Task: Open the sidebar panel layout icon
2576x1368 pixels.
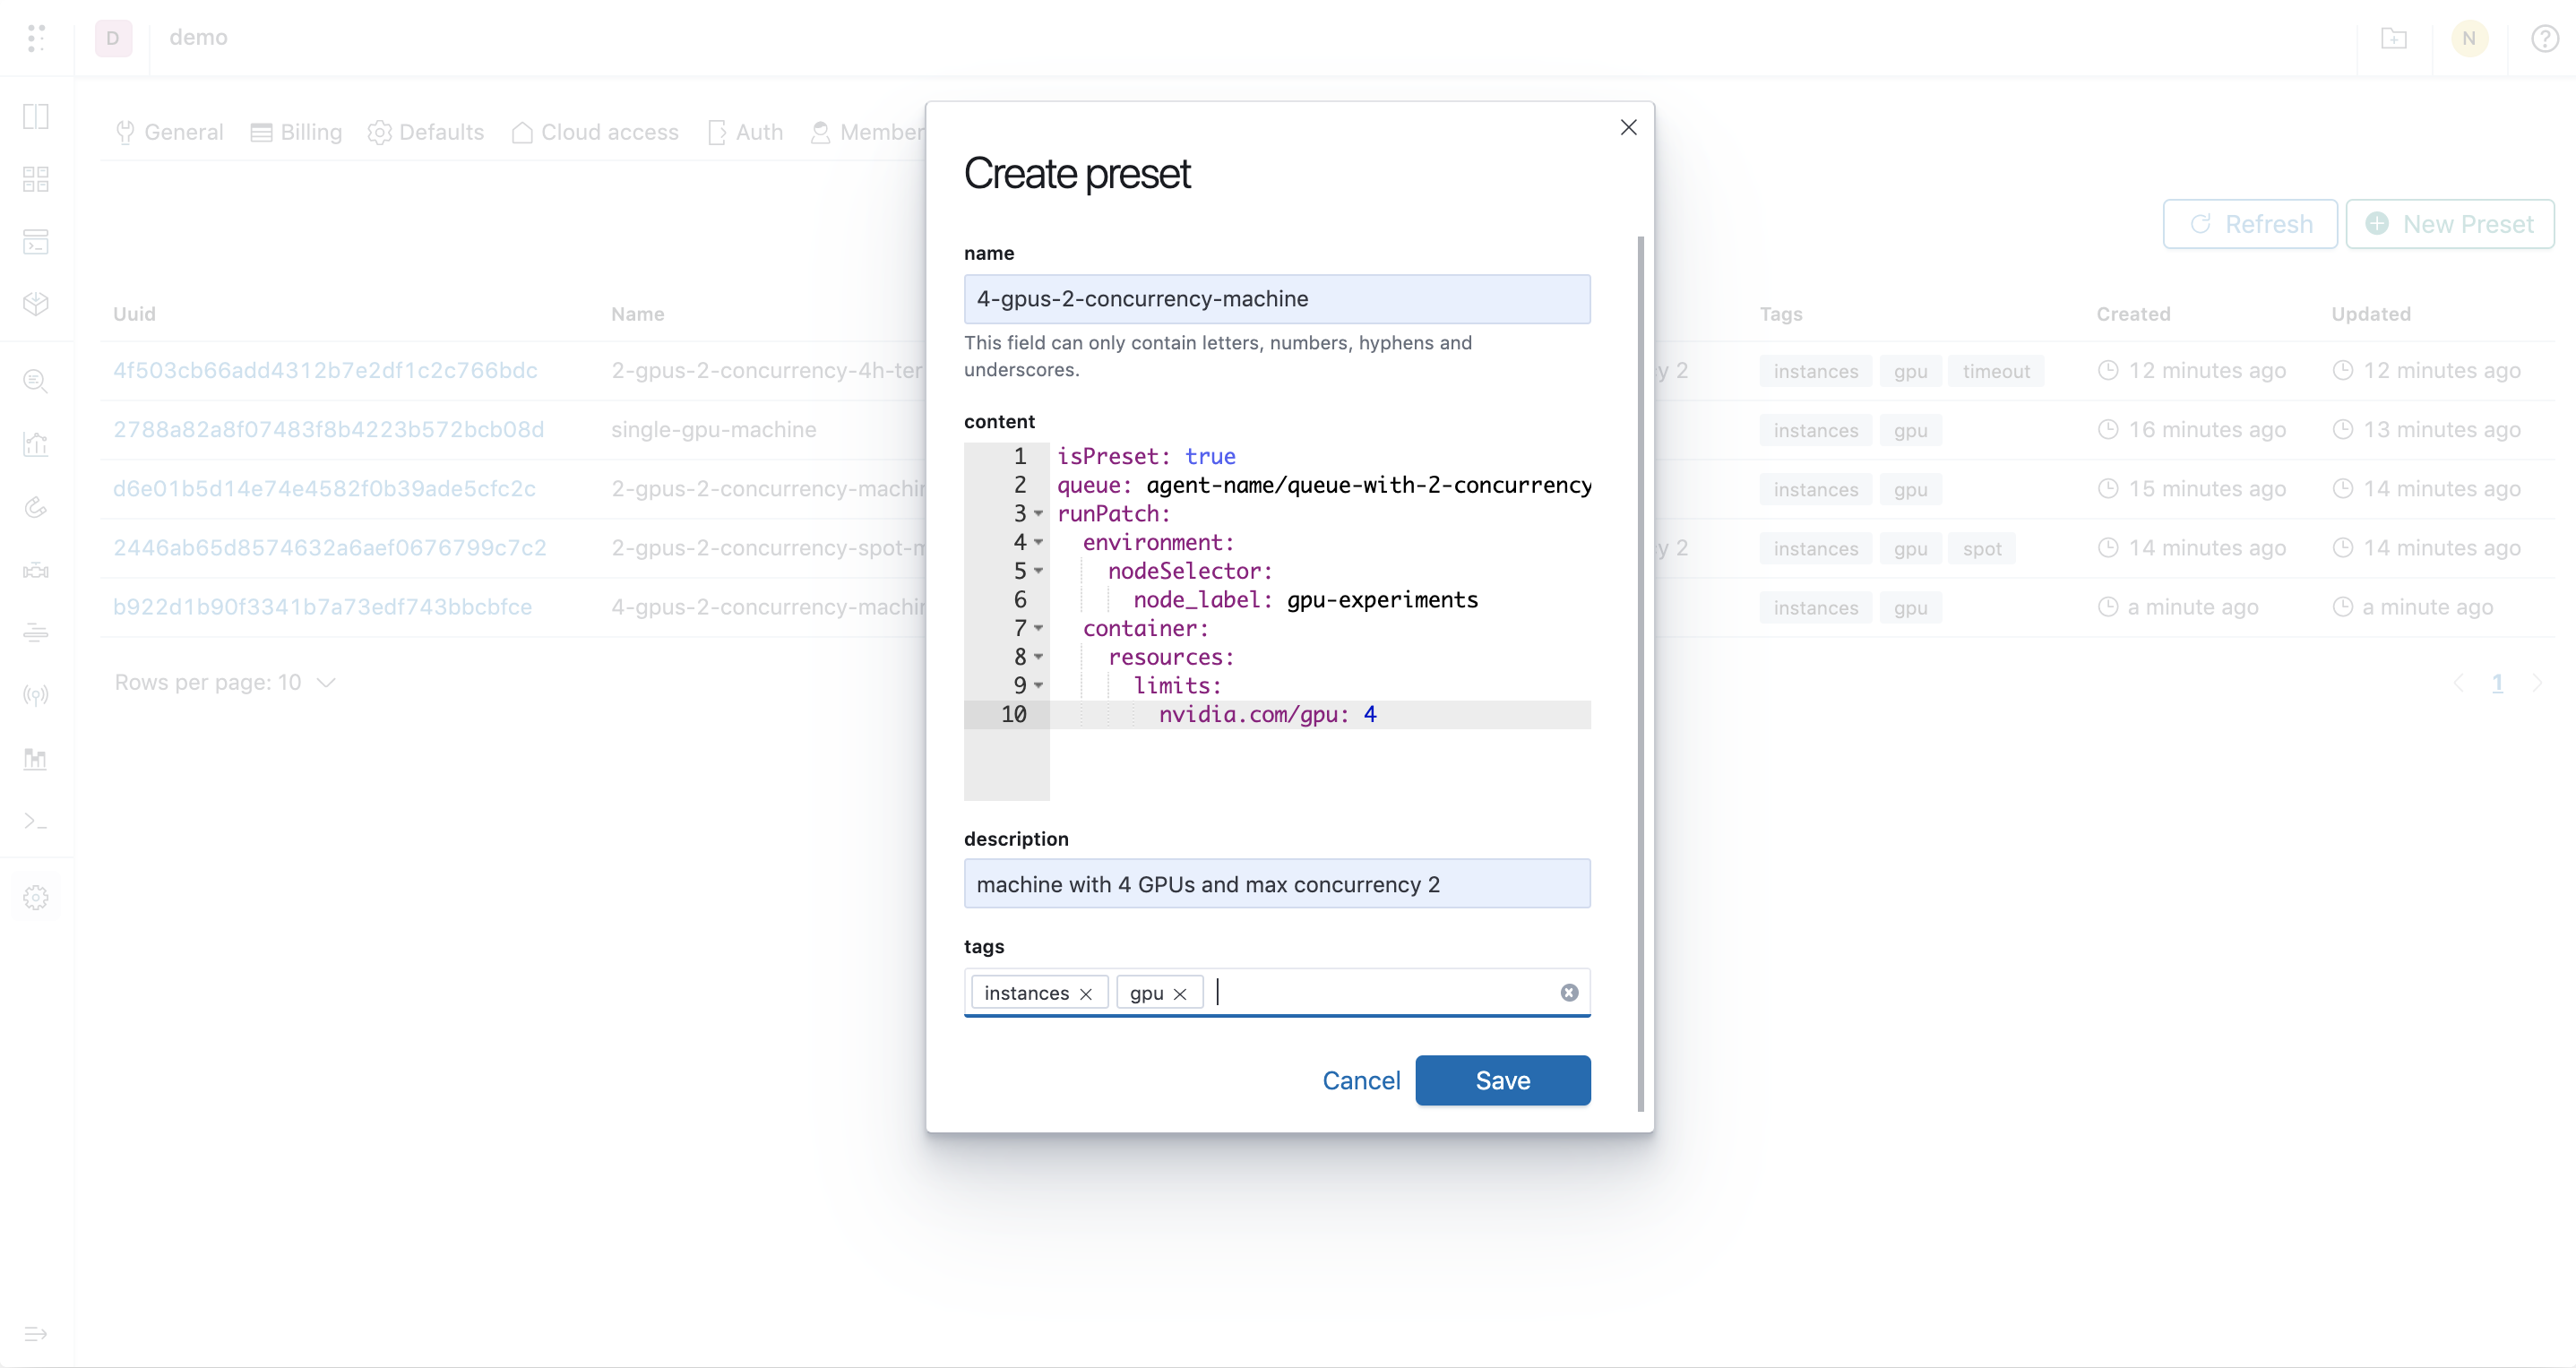Action: [x=36, y=117]
